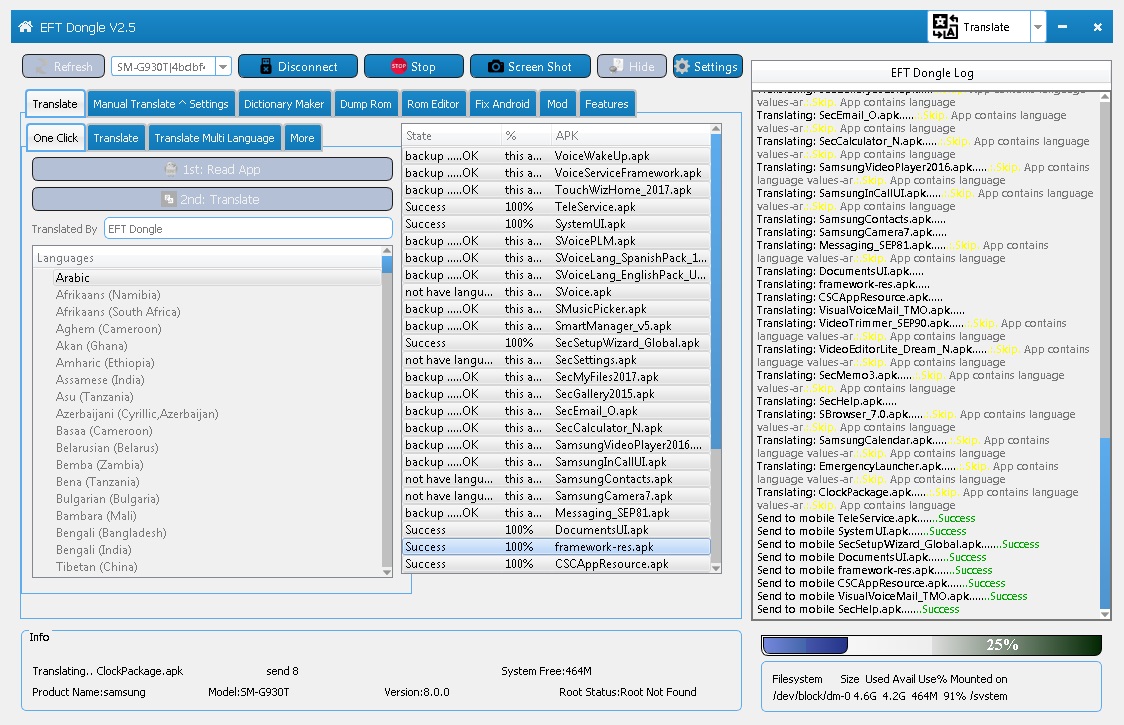Viewport: 1124px width, 725px height.
Task: Select Afrikaans (Namibia) language
Action: coord(108,295)
